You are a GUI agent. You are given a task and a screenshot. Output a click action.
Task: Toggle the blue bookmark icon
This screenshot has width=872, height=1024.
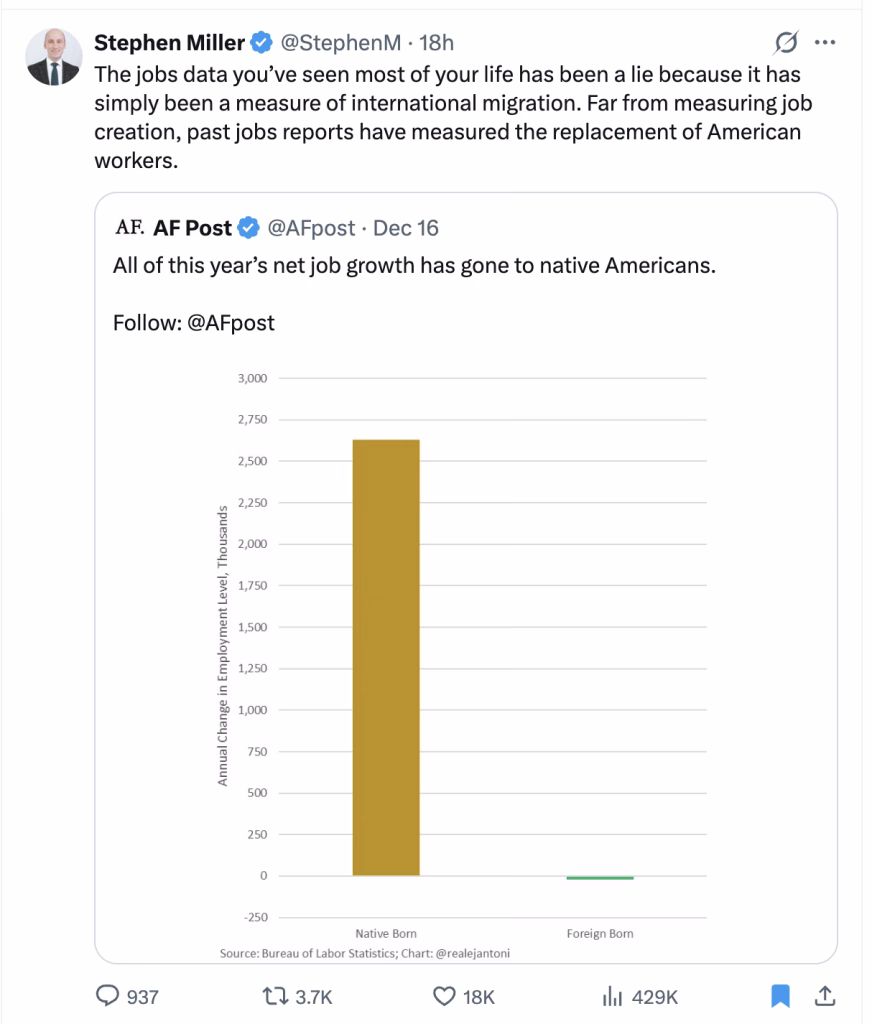(x=782, y=996)
